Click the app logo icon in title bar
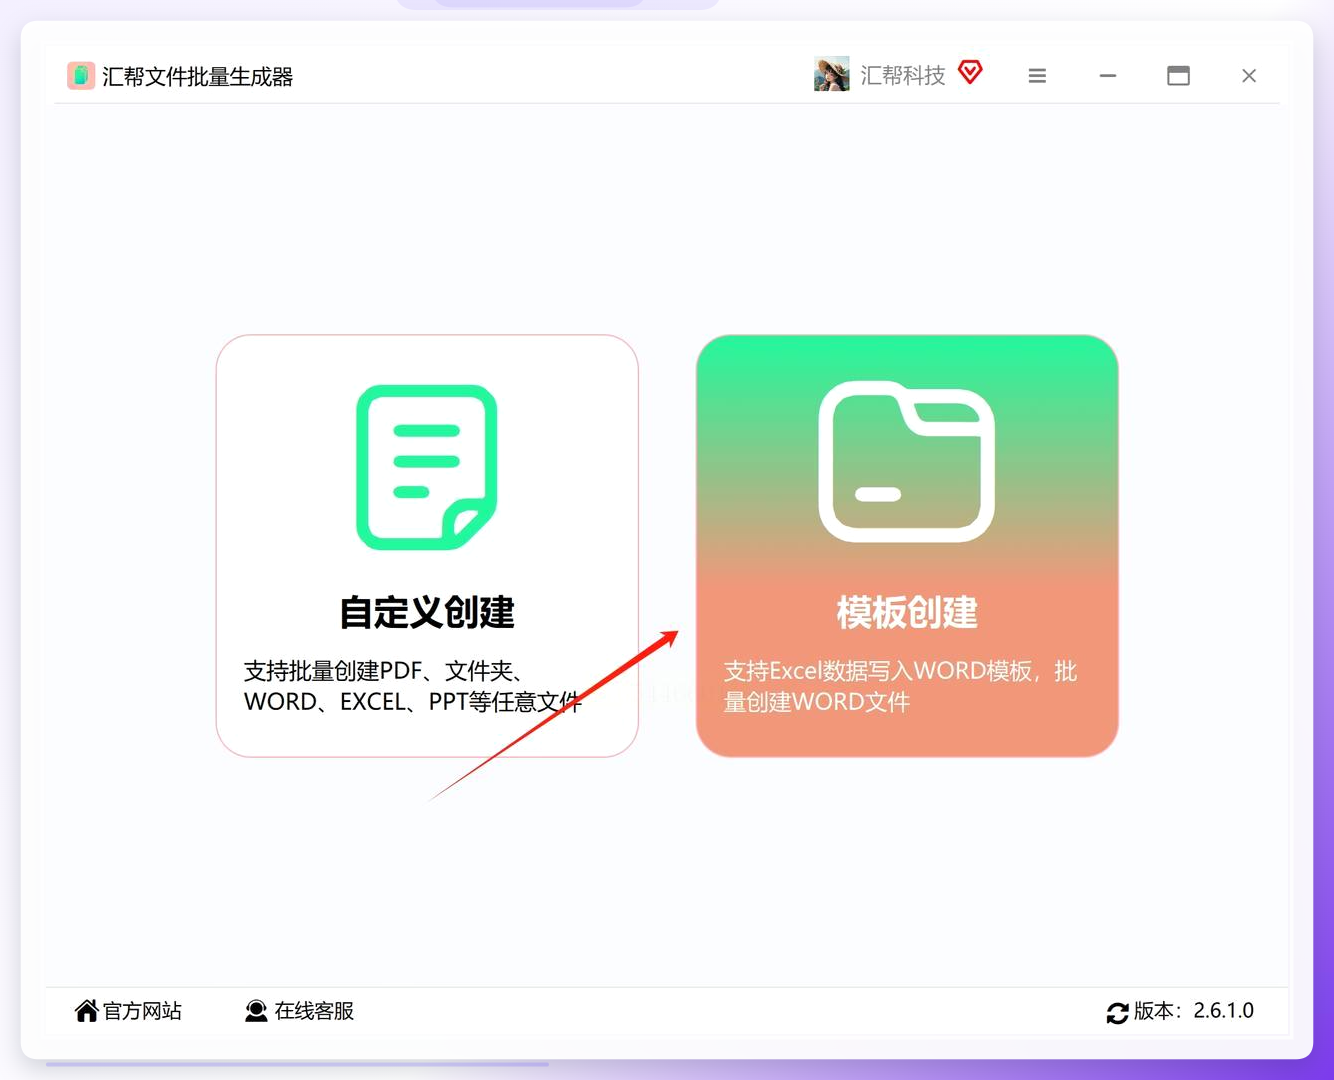 tap(81, 76)
